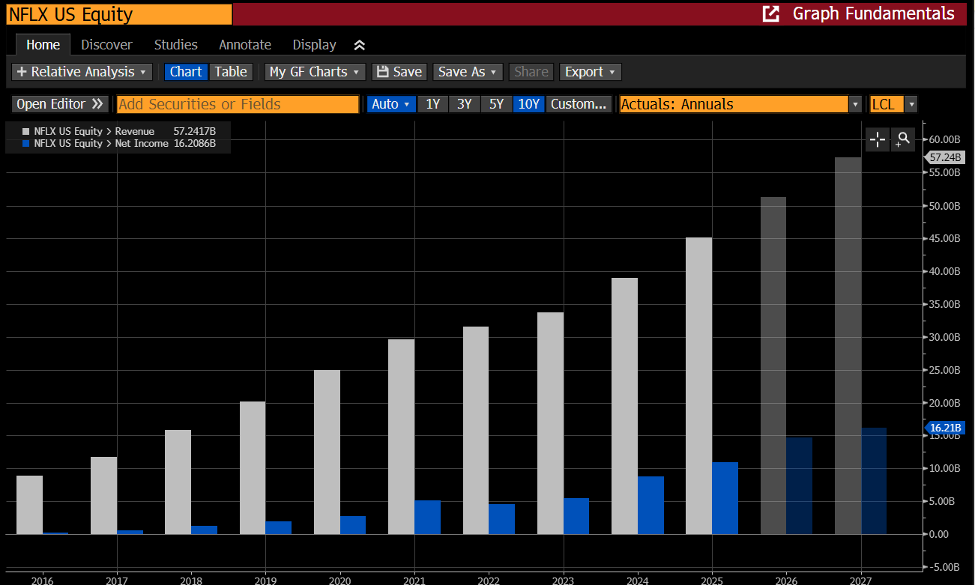Click the Save button with disk icon
977x585 pixels.
coord(400,72)
